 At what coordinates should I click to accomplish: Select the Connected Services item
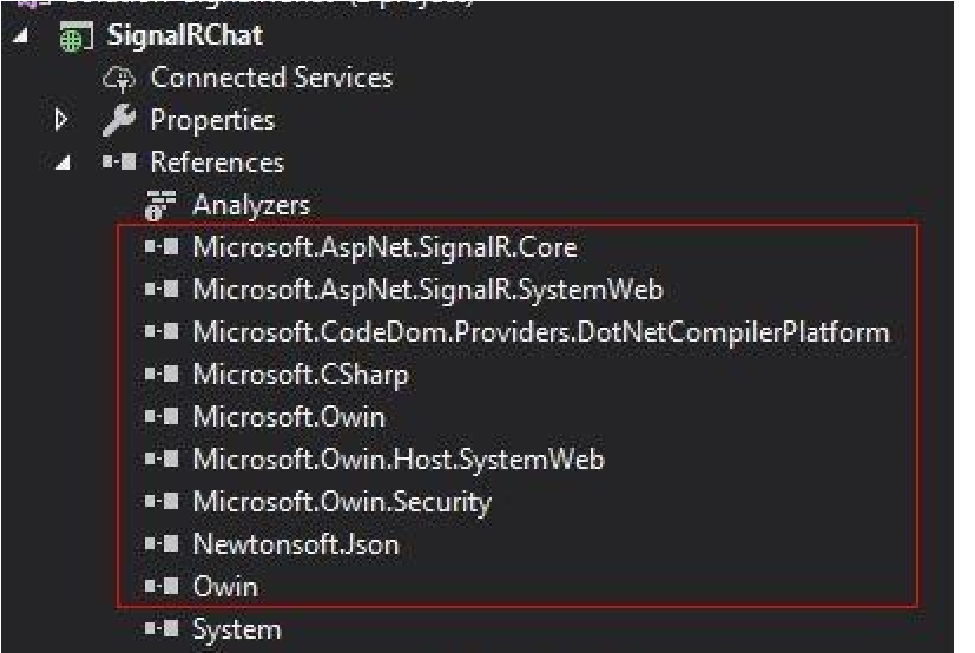tap(272, 78)
